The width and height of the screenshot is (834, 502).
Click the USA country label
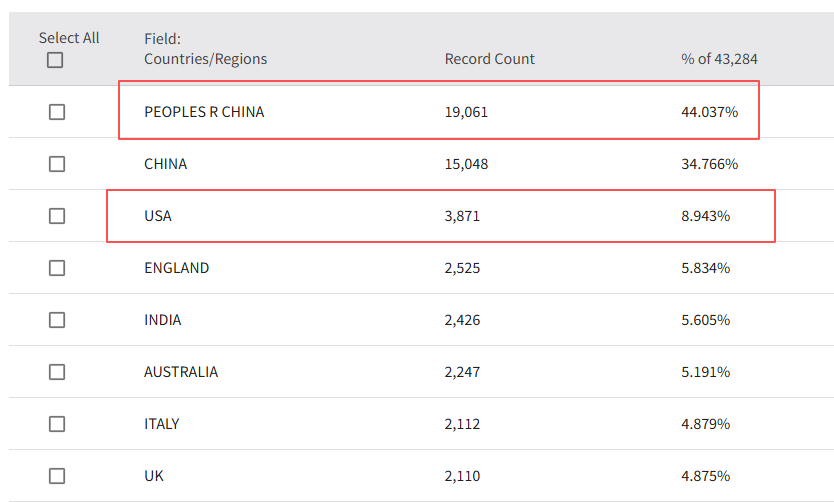(158, 216)
